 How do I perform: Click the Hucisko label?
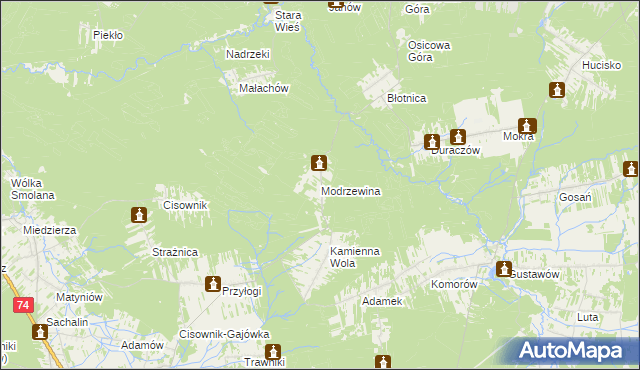602,65
